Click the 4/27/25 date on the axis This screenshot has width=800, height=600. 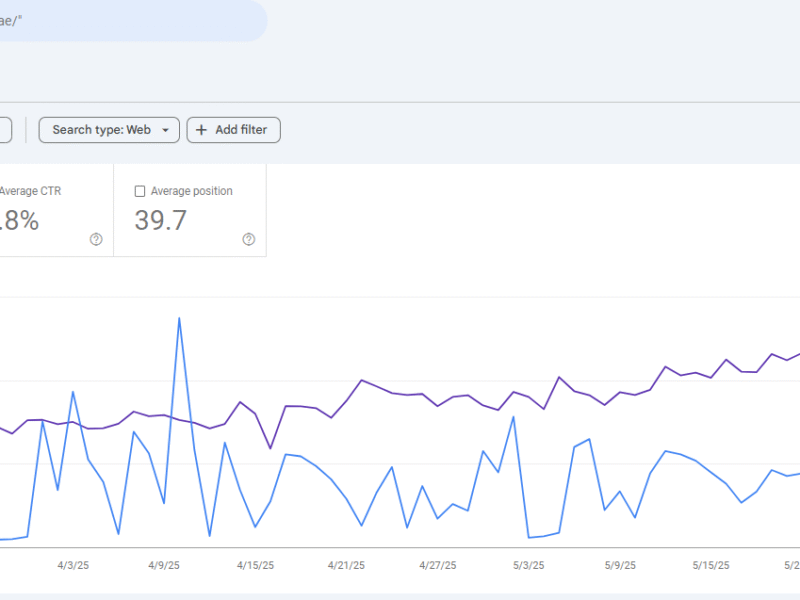[x=437, y=565]
